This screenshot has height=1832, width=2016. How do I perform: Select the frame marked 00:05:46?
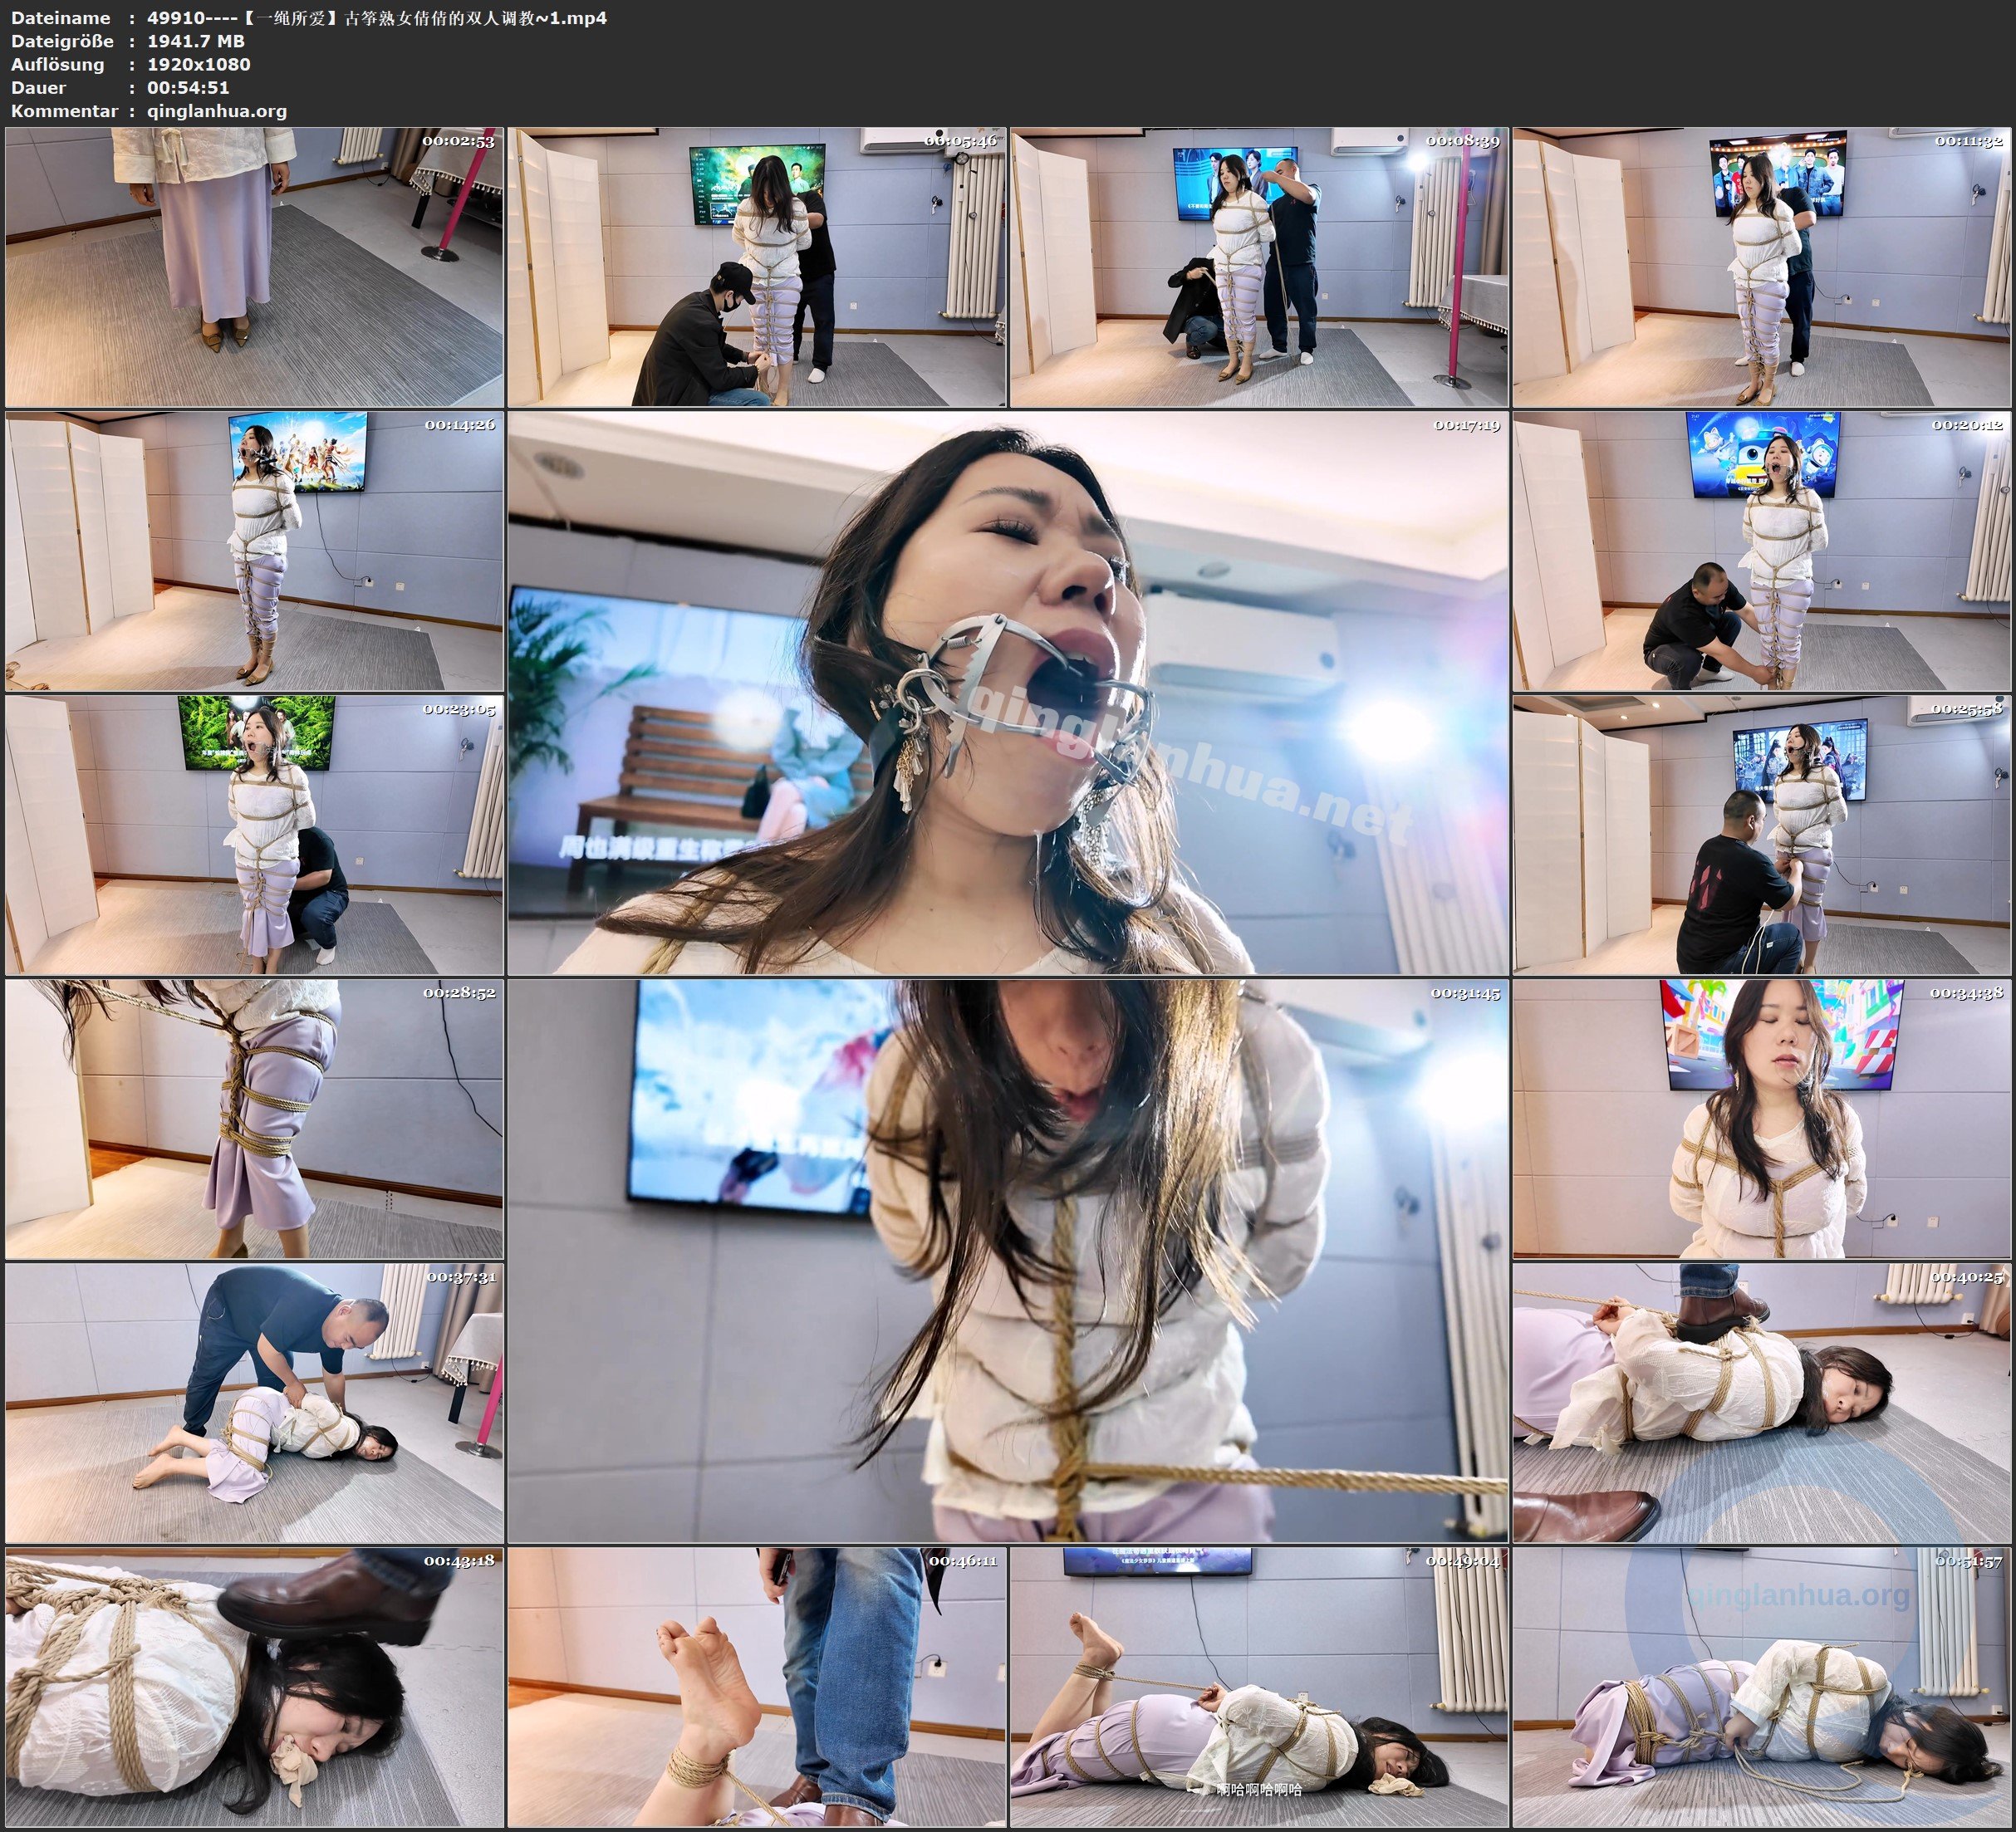click(x=756, y=267)
